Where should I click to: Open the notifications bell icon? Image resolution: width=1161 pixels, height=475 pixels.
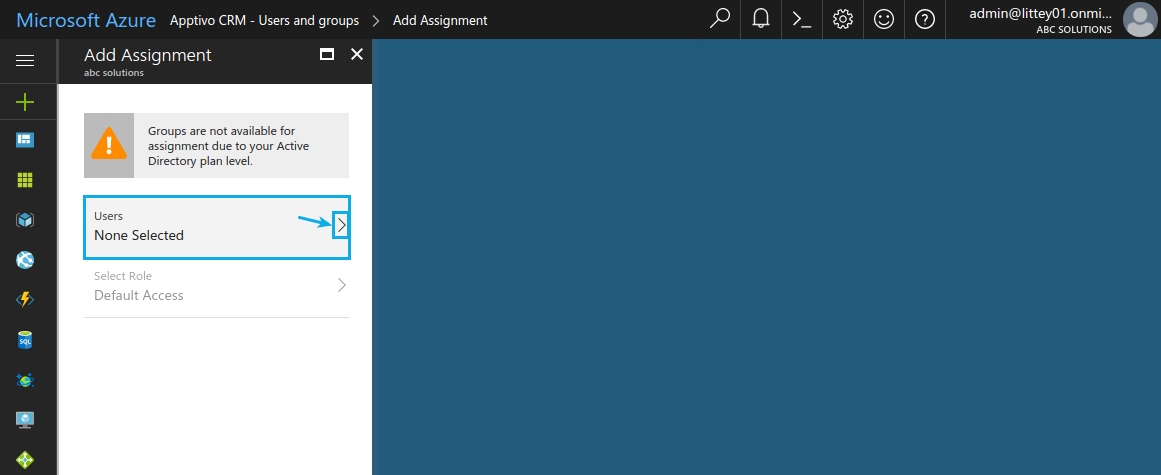pyautogui.click(x=761, y=19)
